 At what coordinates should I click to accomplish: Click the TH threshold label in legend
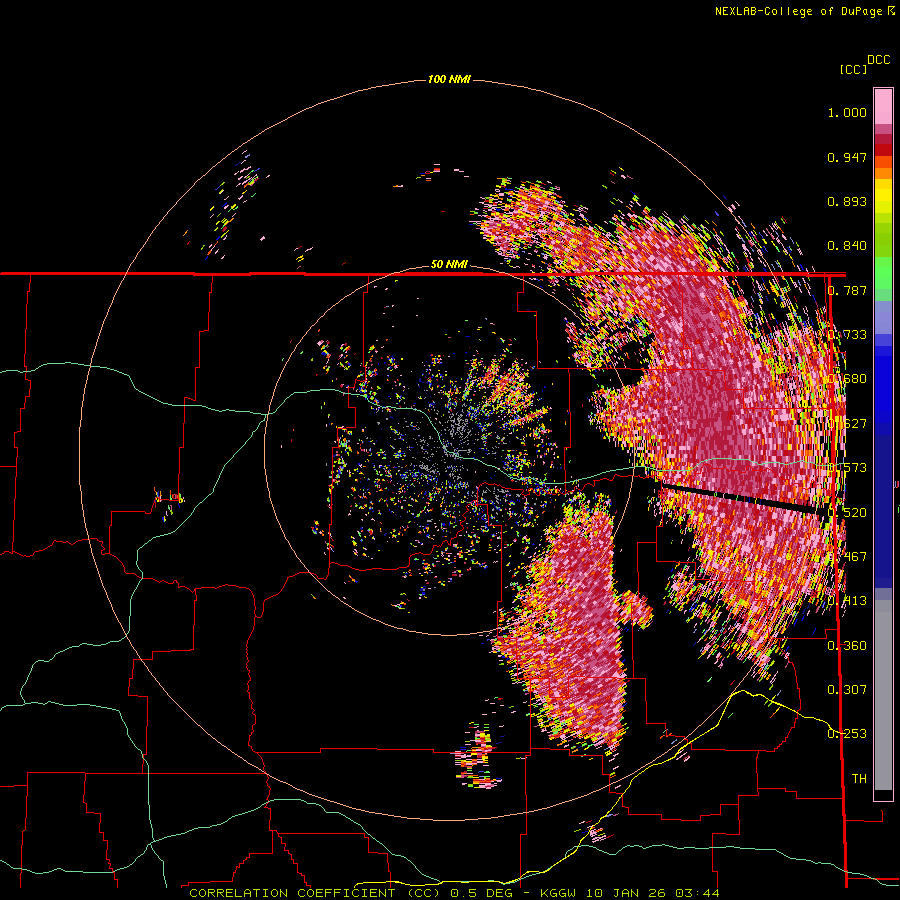click(859, 778)
